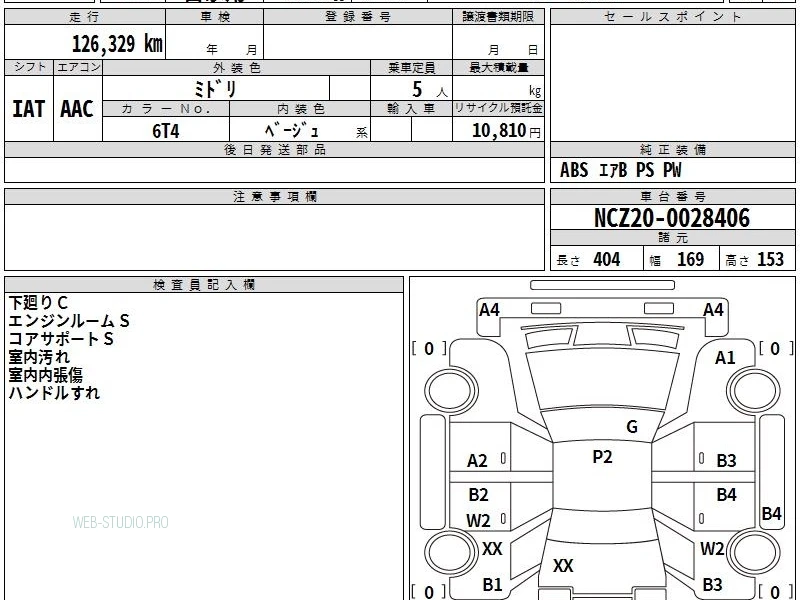The height and width of the screenshot is (600, 800).
Task: Click the リサイクル預託金 header
Action: (498, 109)
